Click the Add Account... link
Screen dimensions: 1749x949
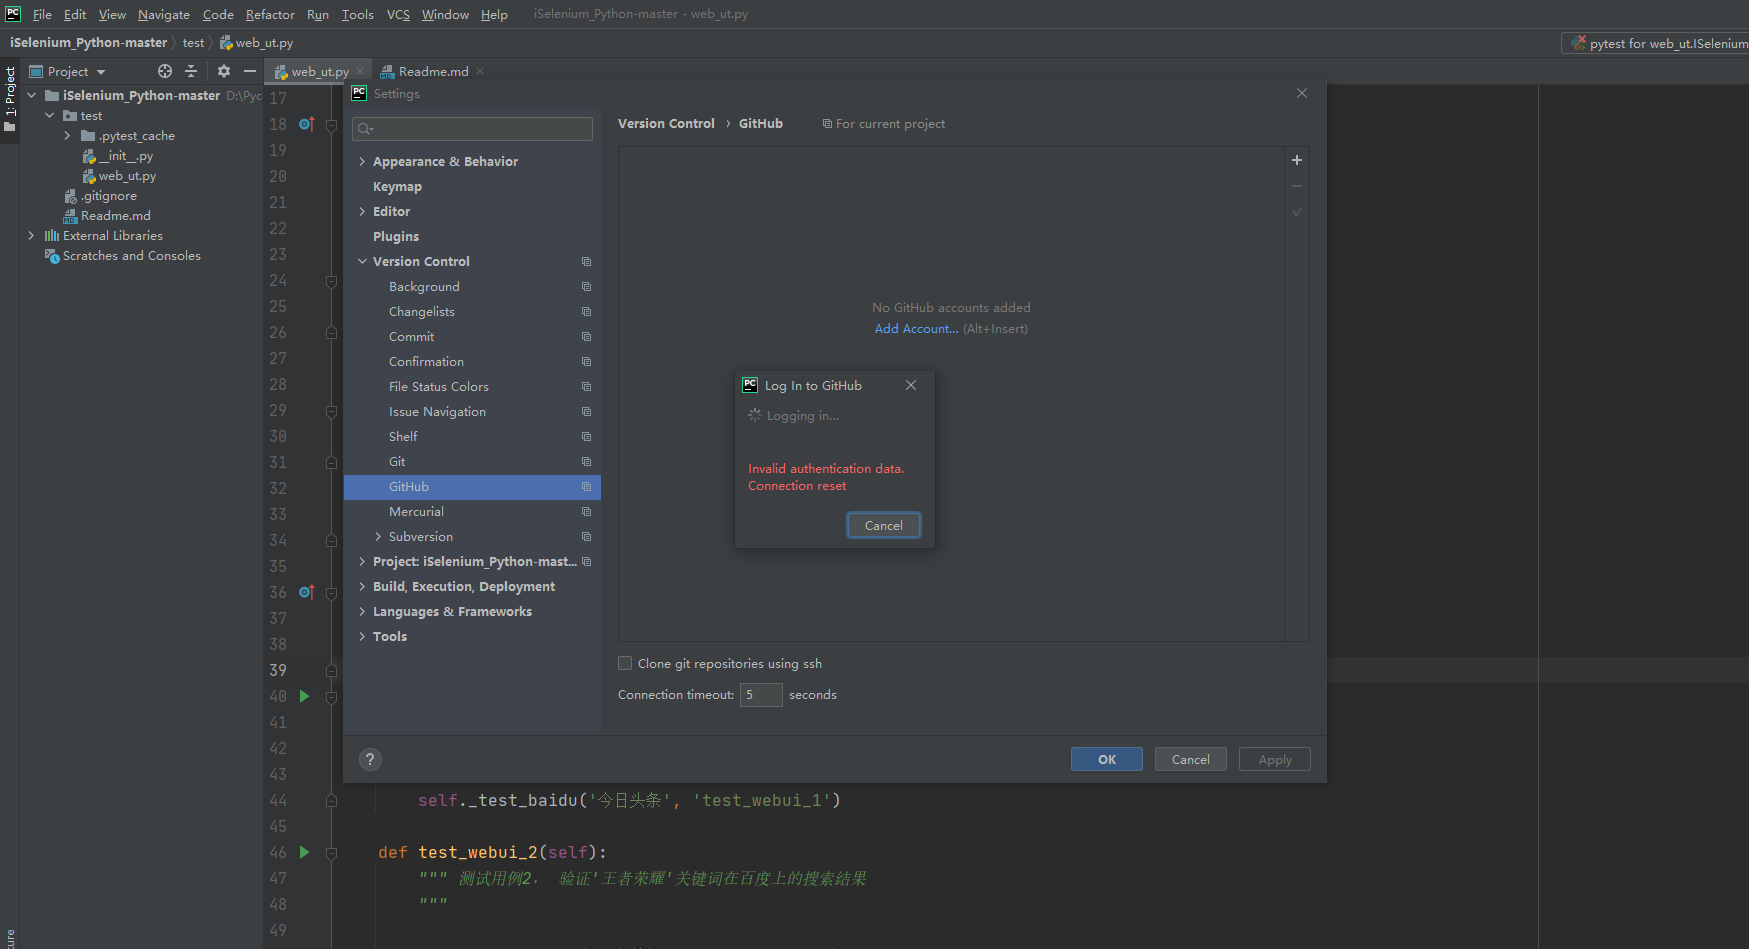(x=916, y=329)
